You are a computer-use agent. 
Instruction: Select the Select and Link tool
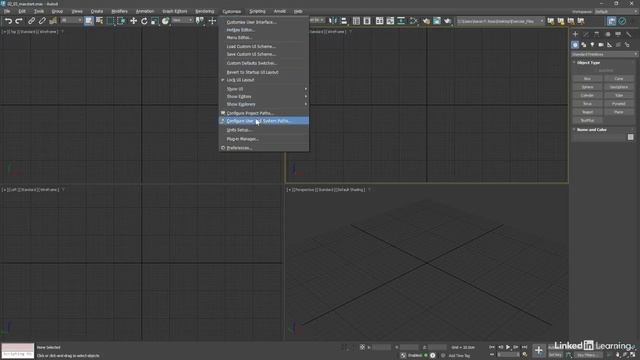[31, 21]
